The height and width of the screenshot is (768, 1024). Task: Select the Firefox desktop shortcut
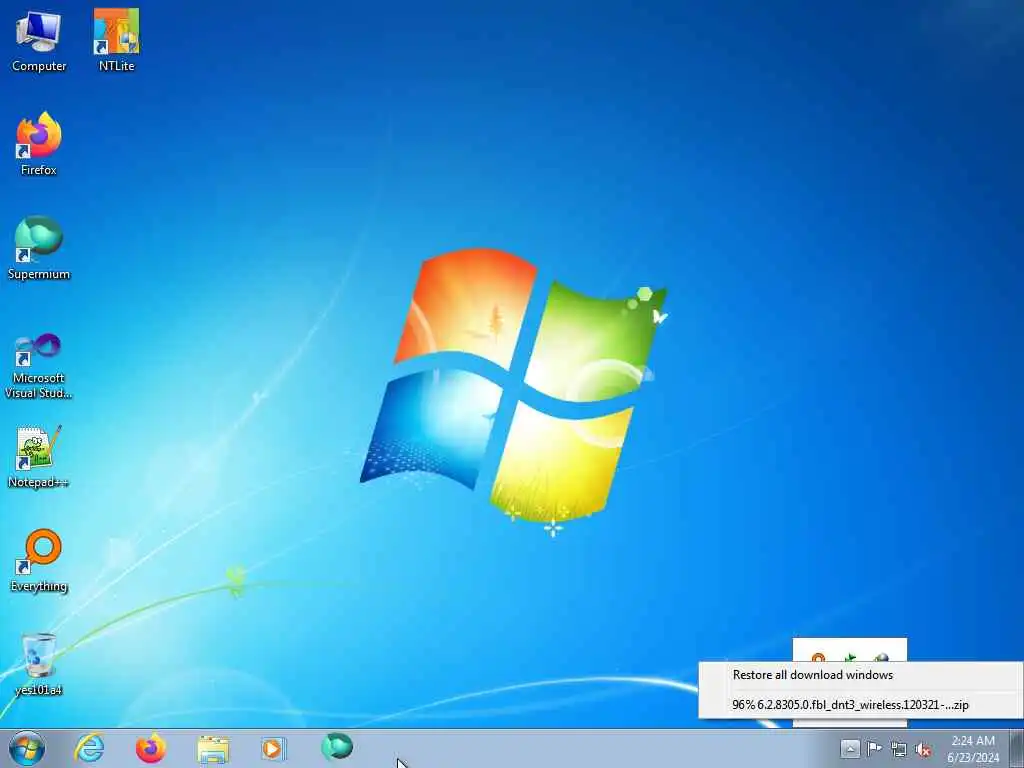(x=39, y=144)
